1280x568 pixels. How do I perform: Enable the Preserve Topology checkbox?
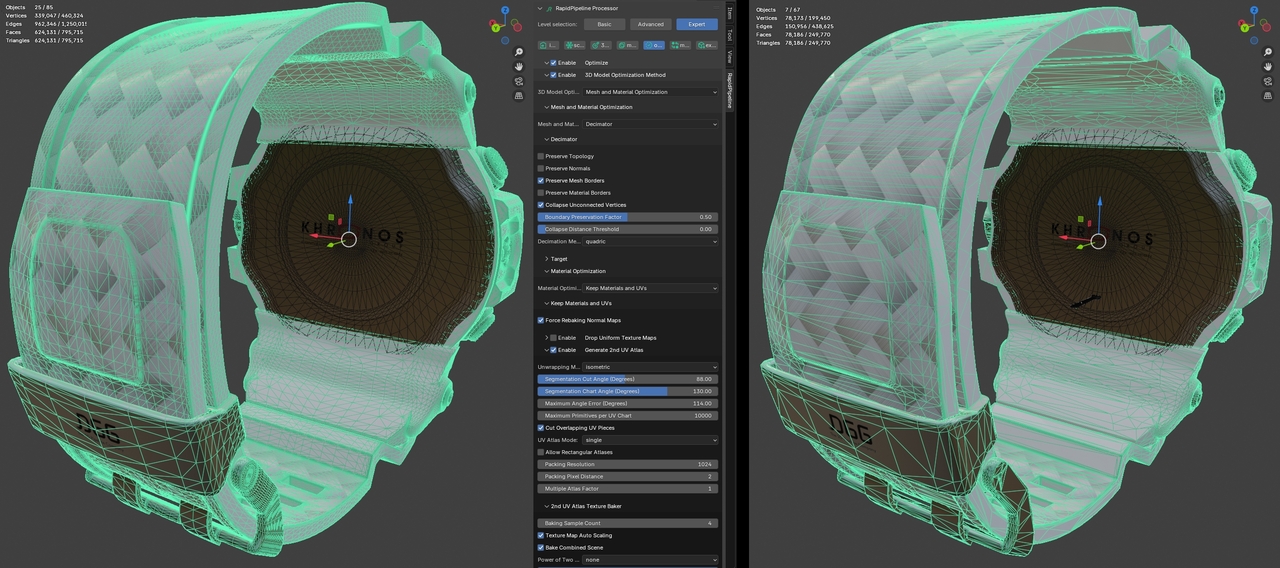541,156
